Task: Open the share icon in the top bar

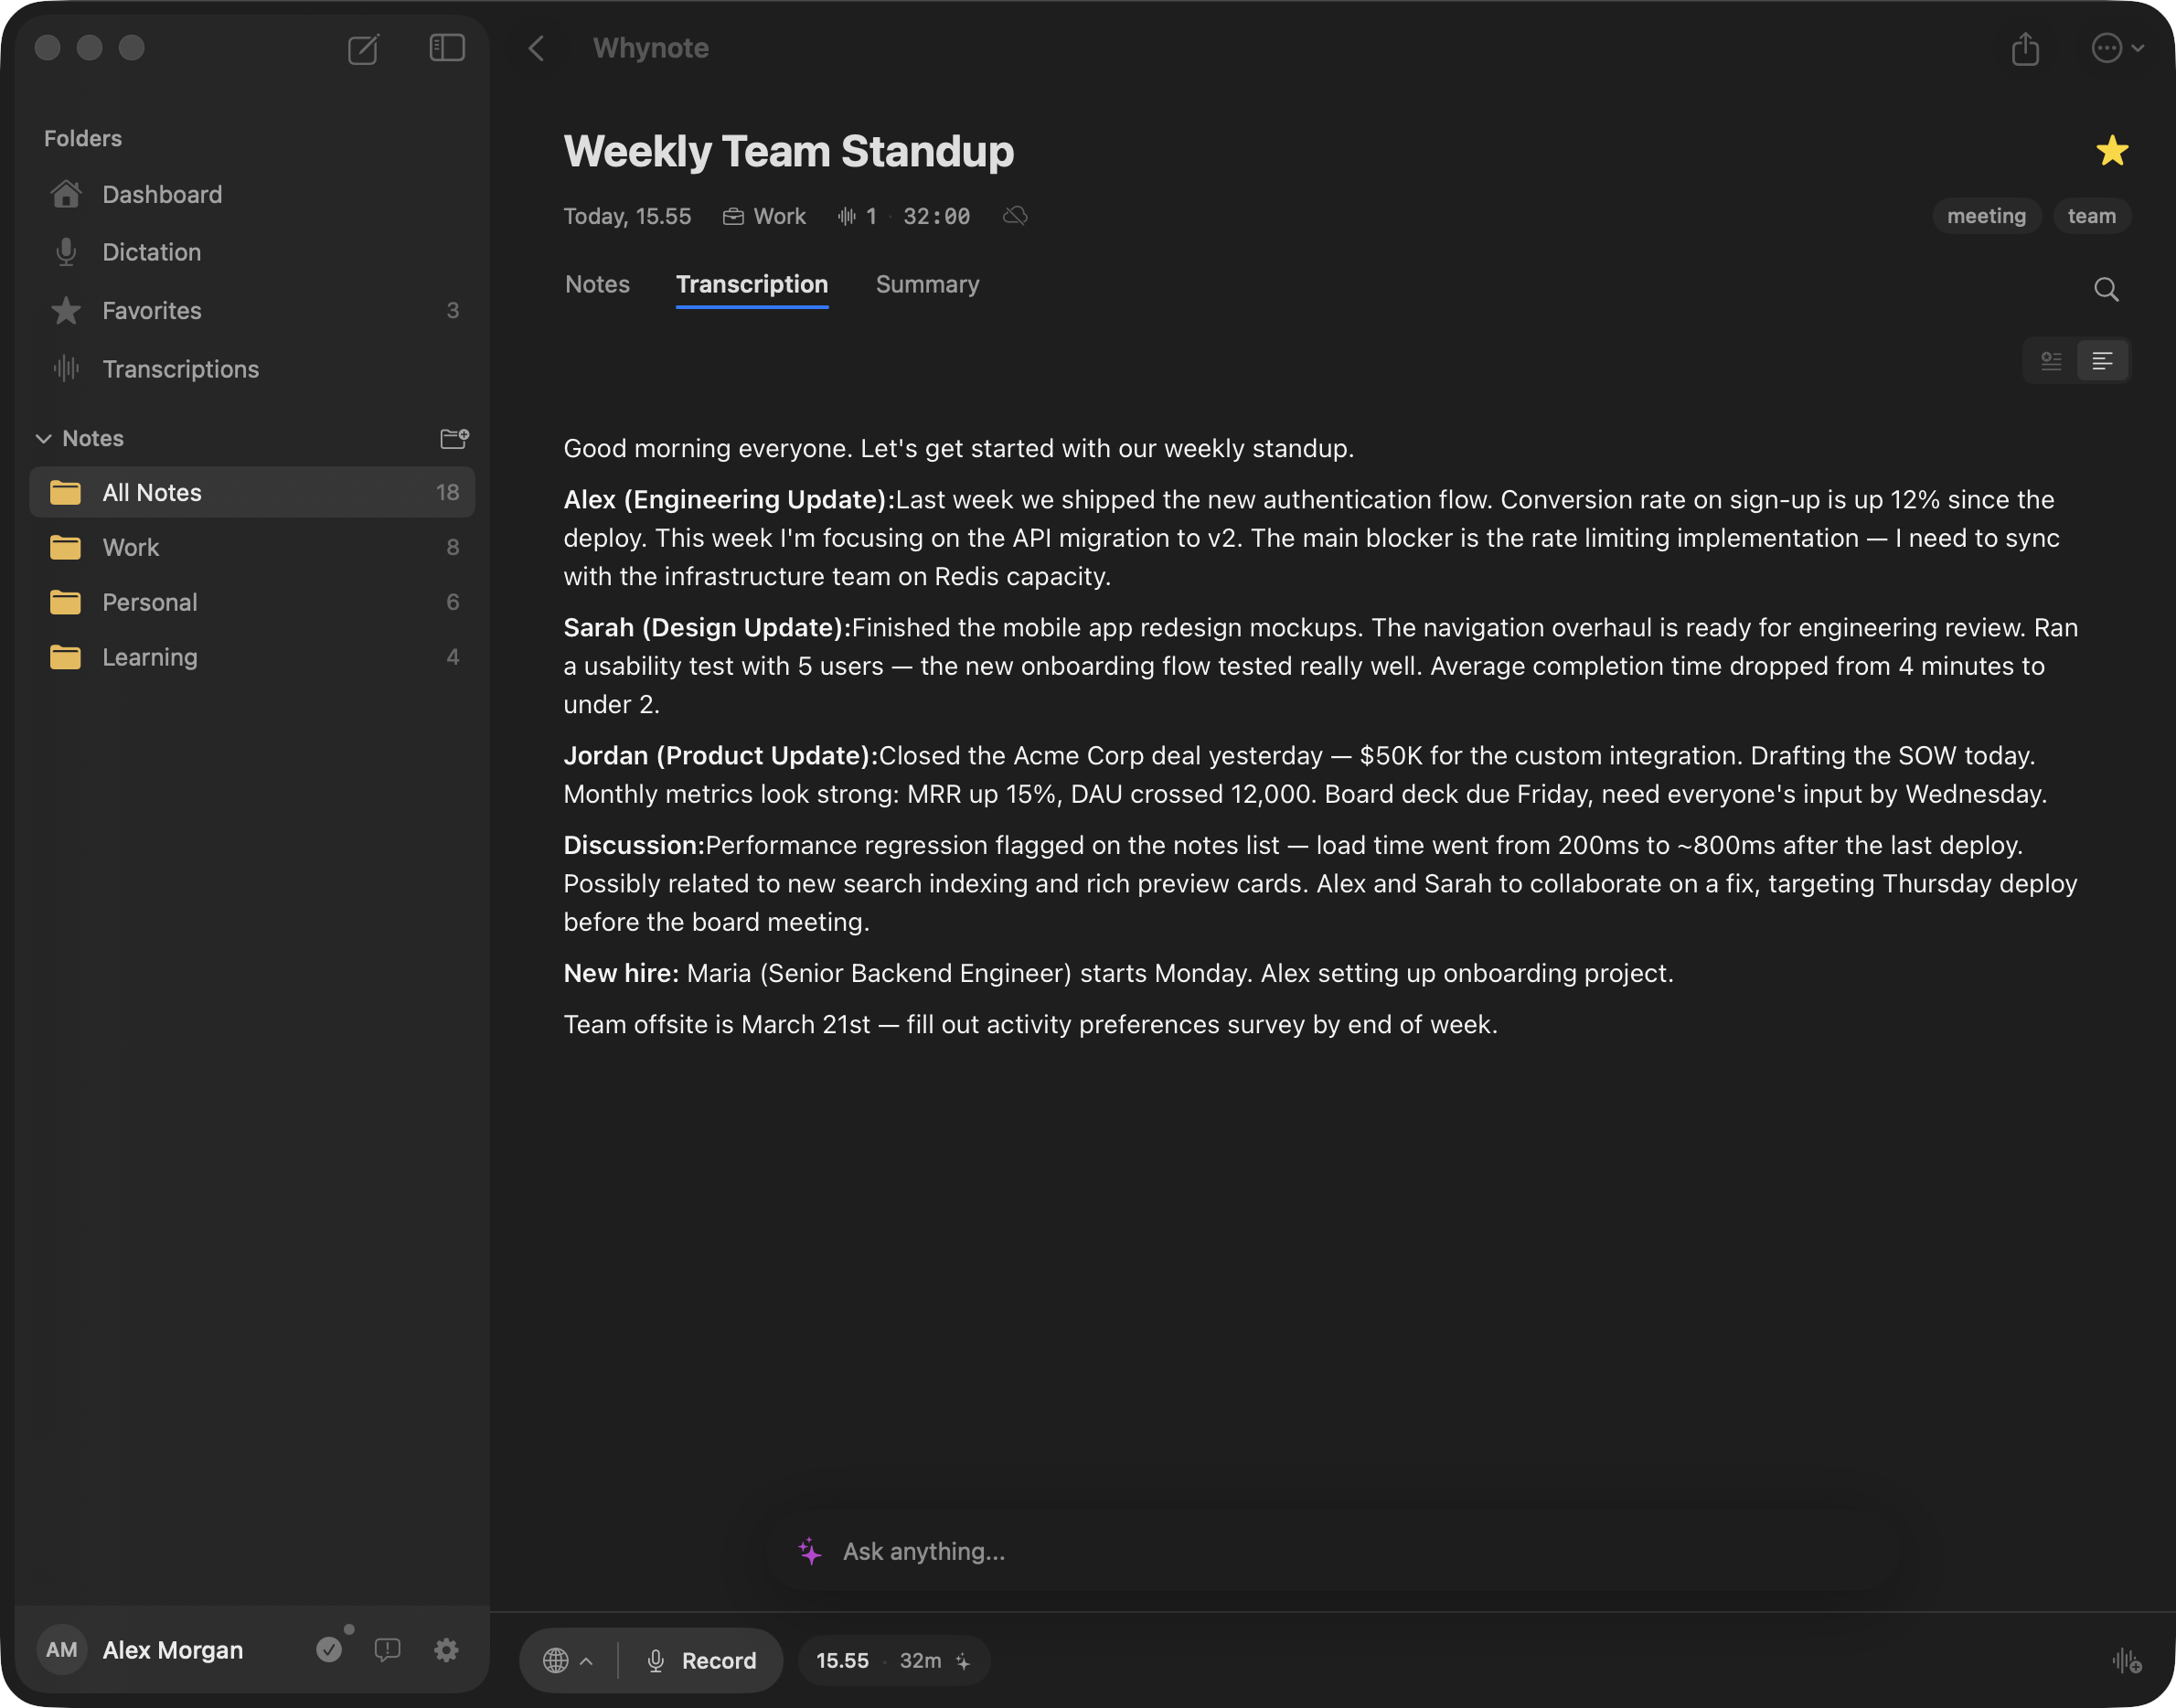Action: coord(2025,48)
